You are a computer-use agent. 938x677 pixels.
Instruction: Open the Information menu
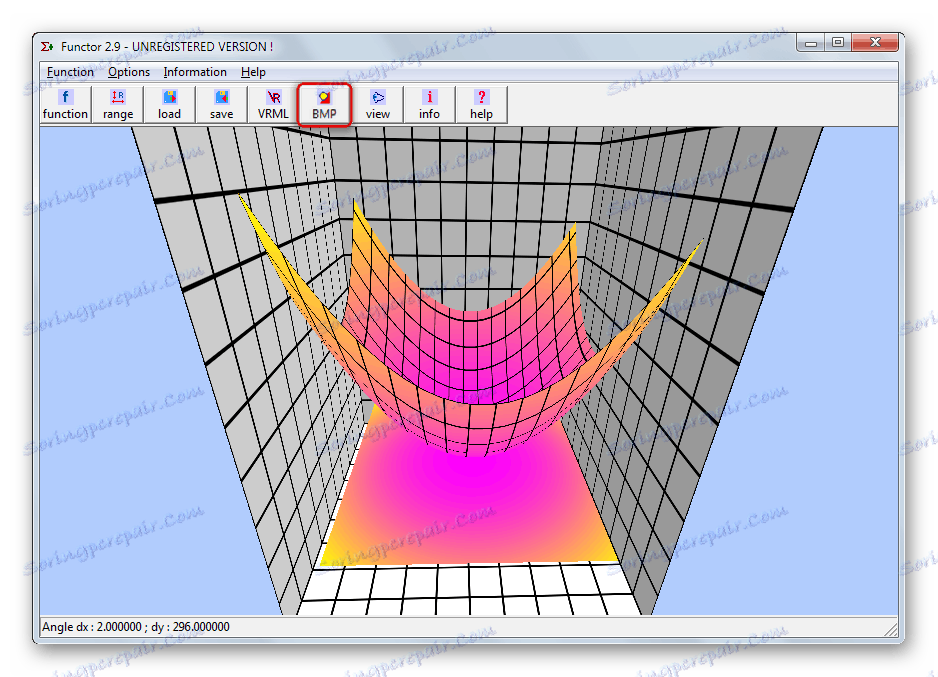coord(195,72)
